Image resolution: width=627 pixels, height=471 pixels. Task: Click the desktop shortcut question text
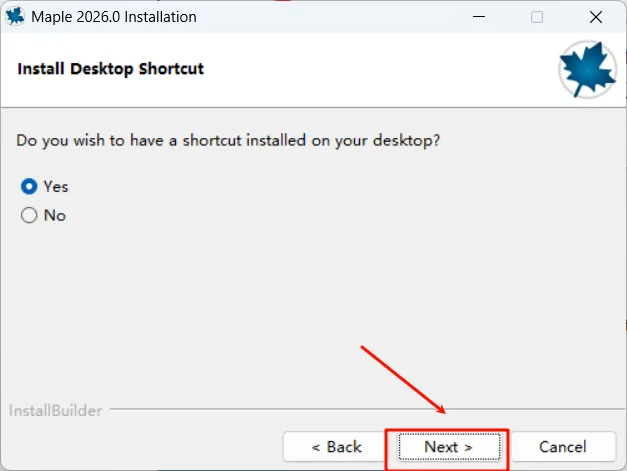click(228, 141)
